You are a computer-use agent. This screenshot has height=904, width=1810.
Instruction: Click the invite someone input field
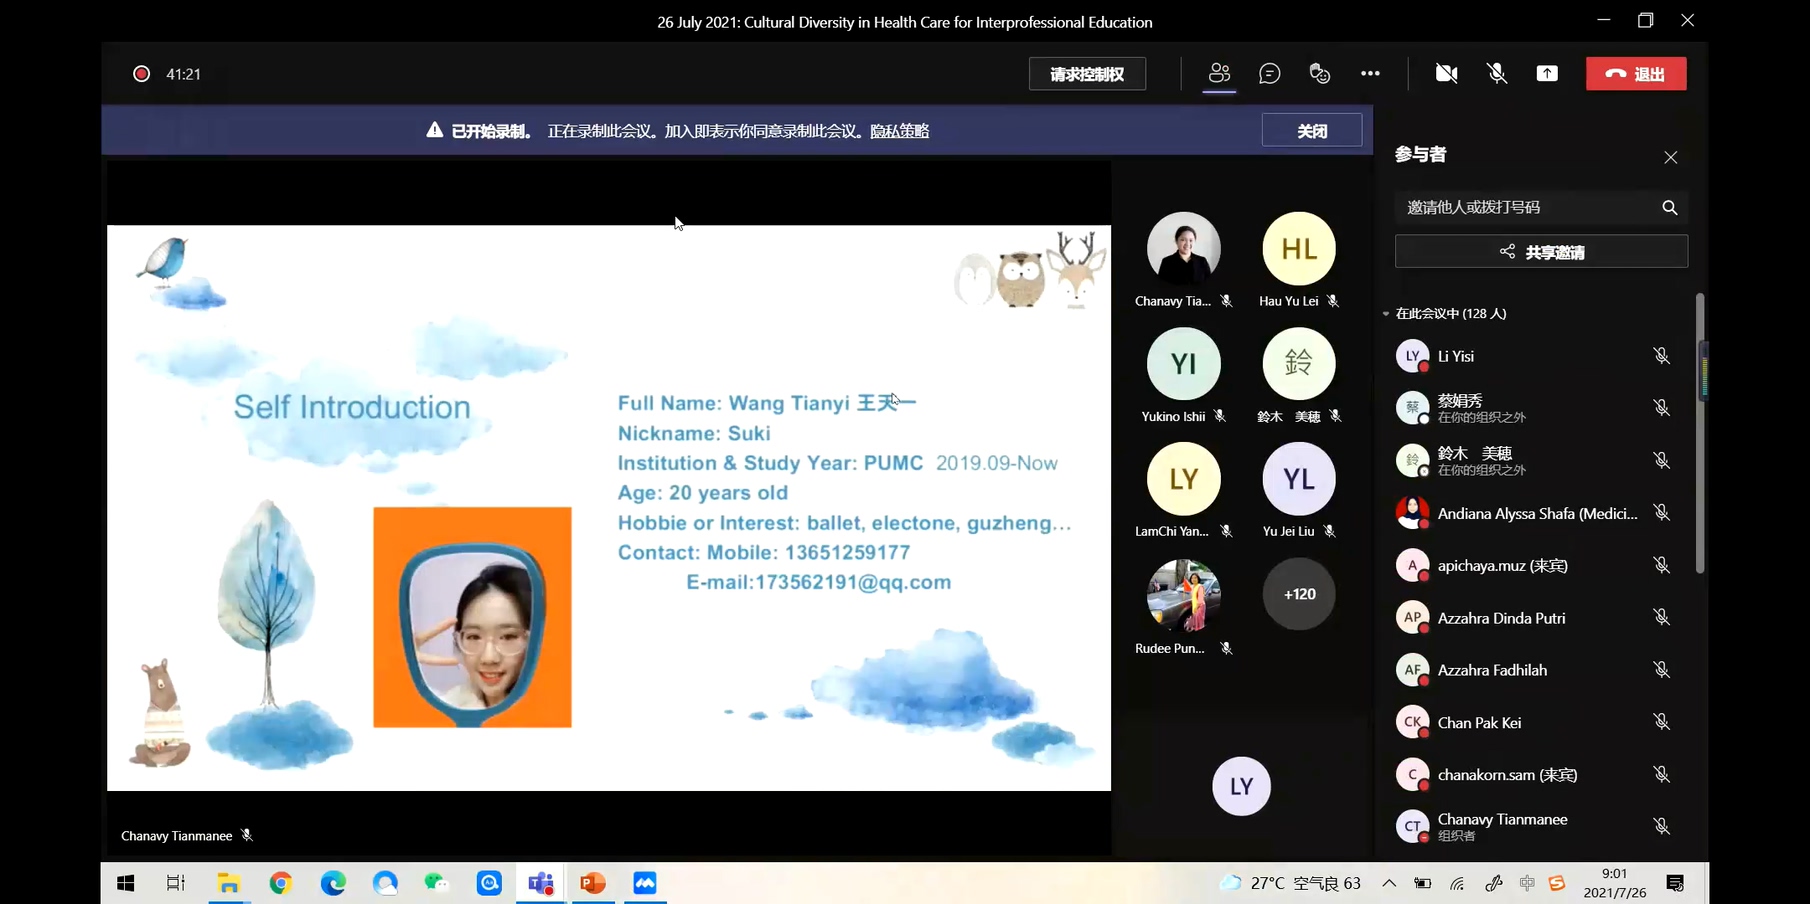[x=1525, y=207]
